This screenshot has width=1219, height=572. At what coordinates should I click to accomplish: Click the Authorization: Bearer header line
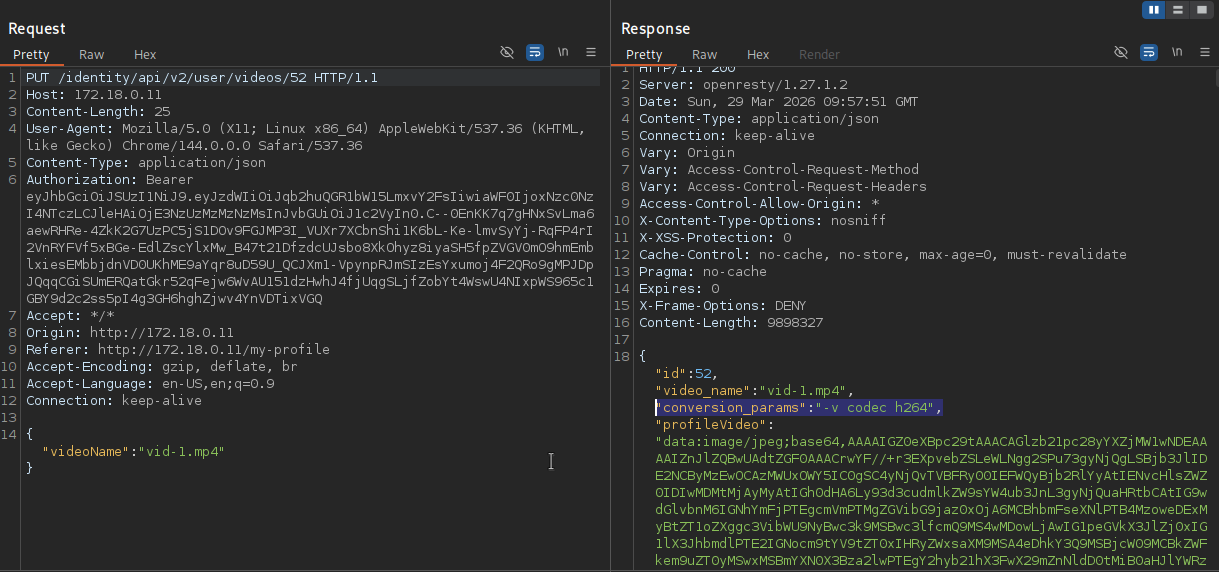pyautogui.click(x=111, y=180)
